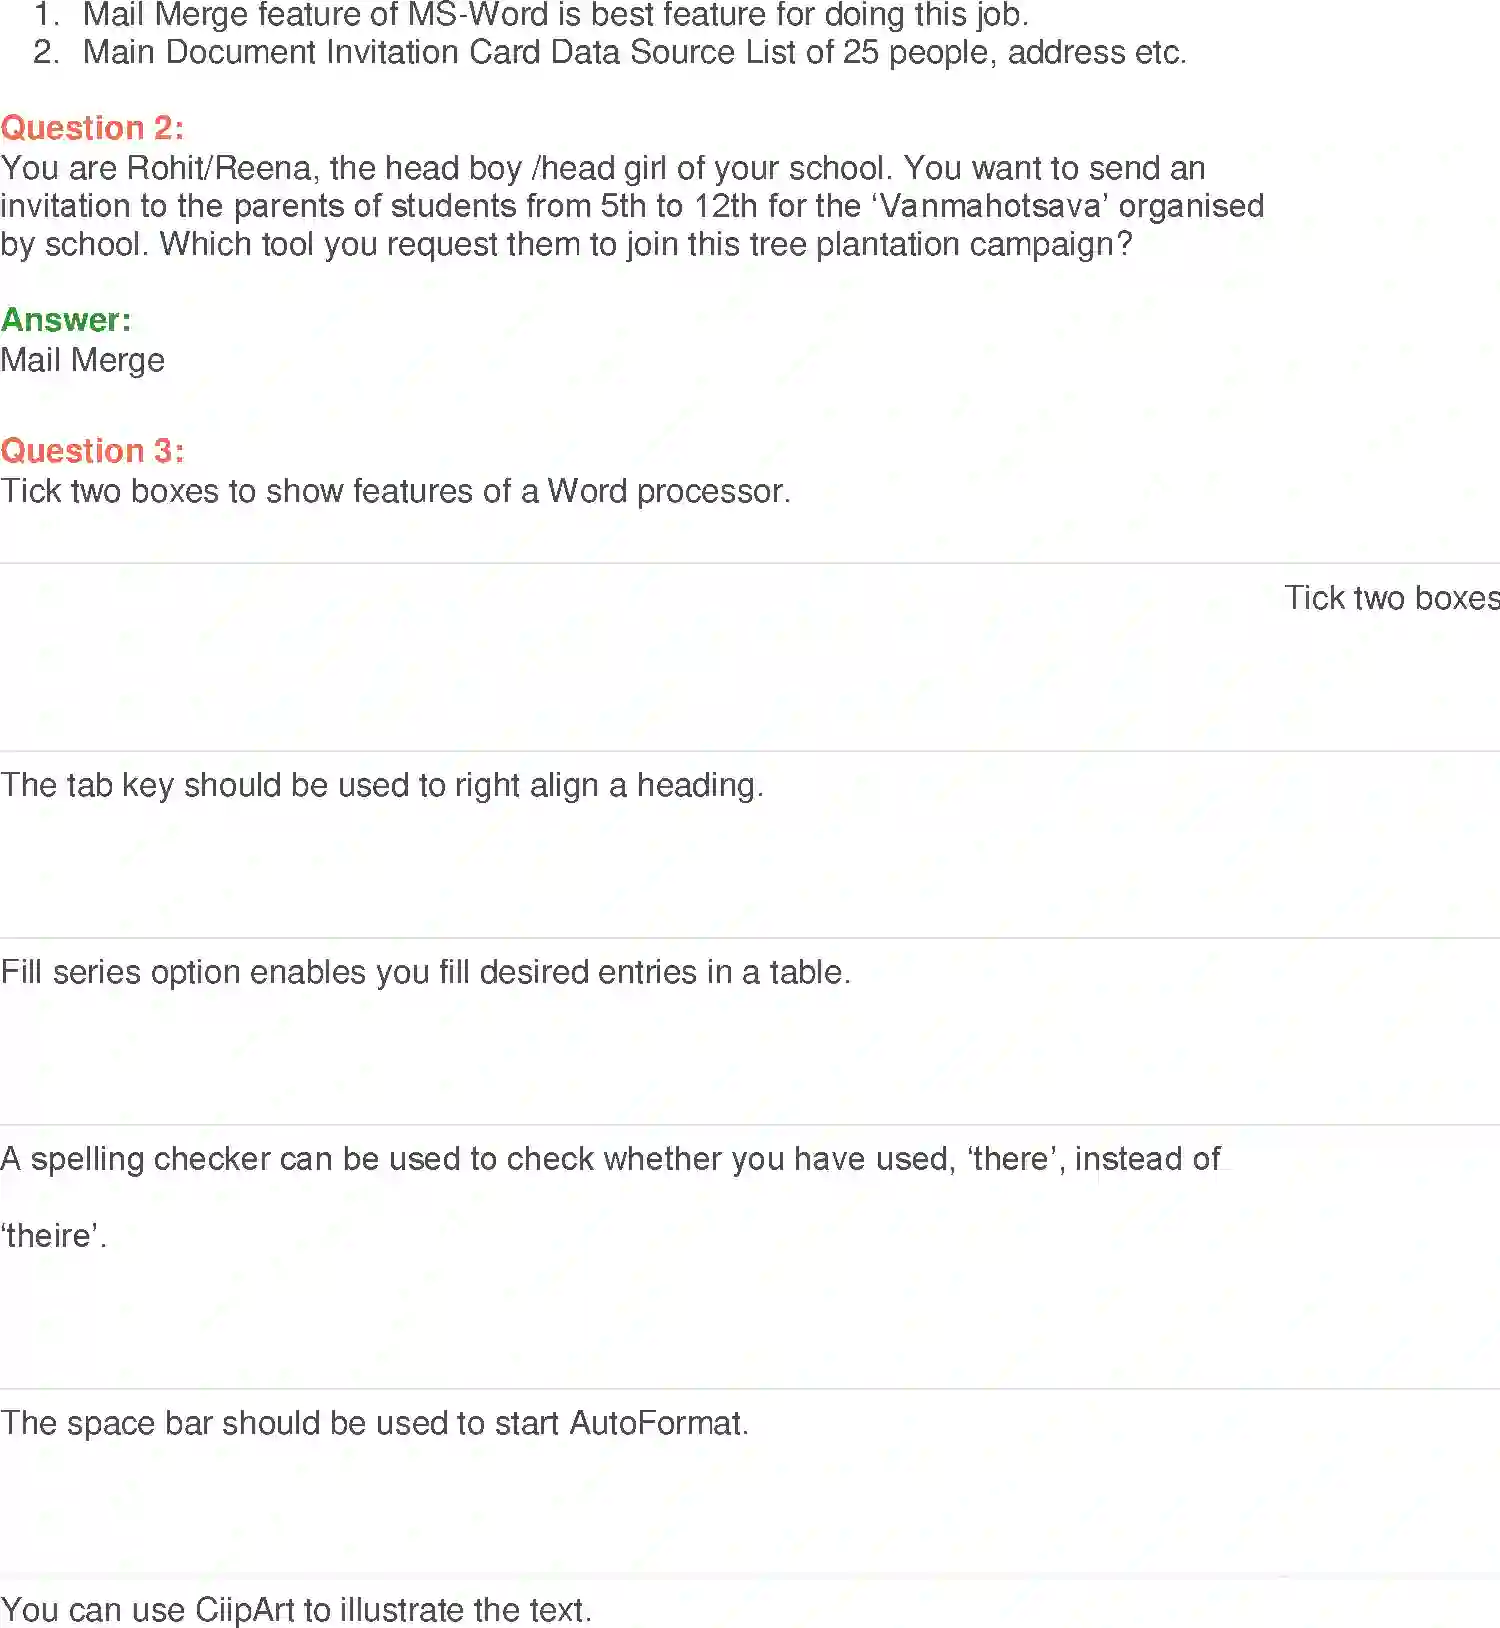Click the 'Fill series option' table row

pos(425,972)
